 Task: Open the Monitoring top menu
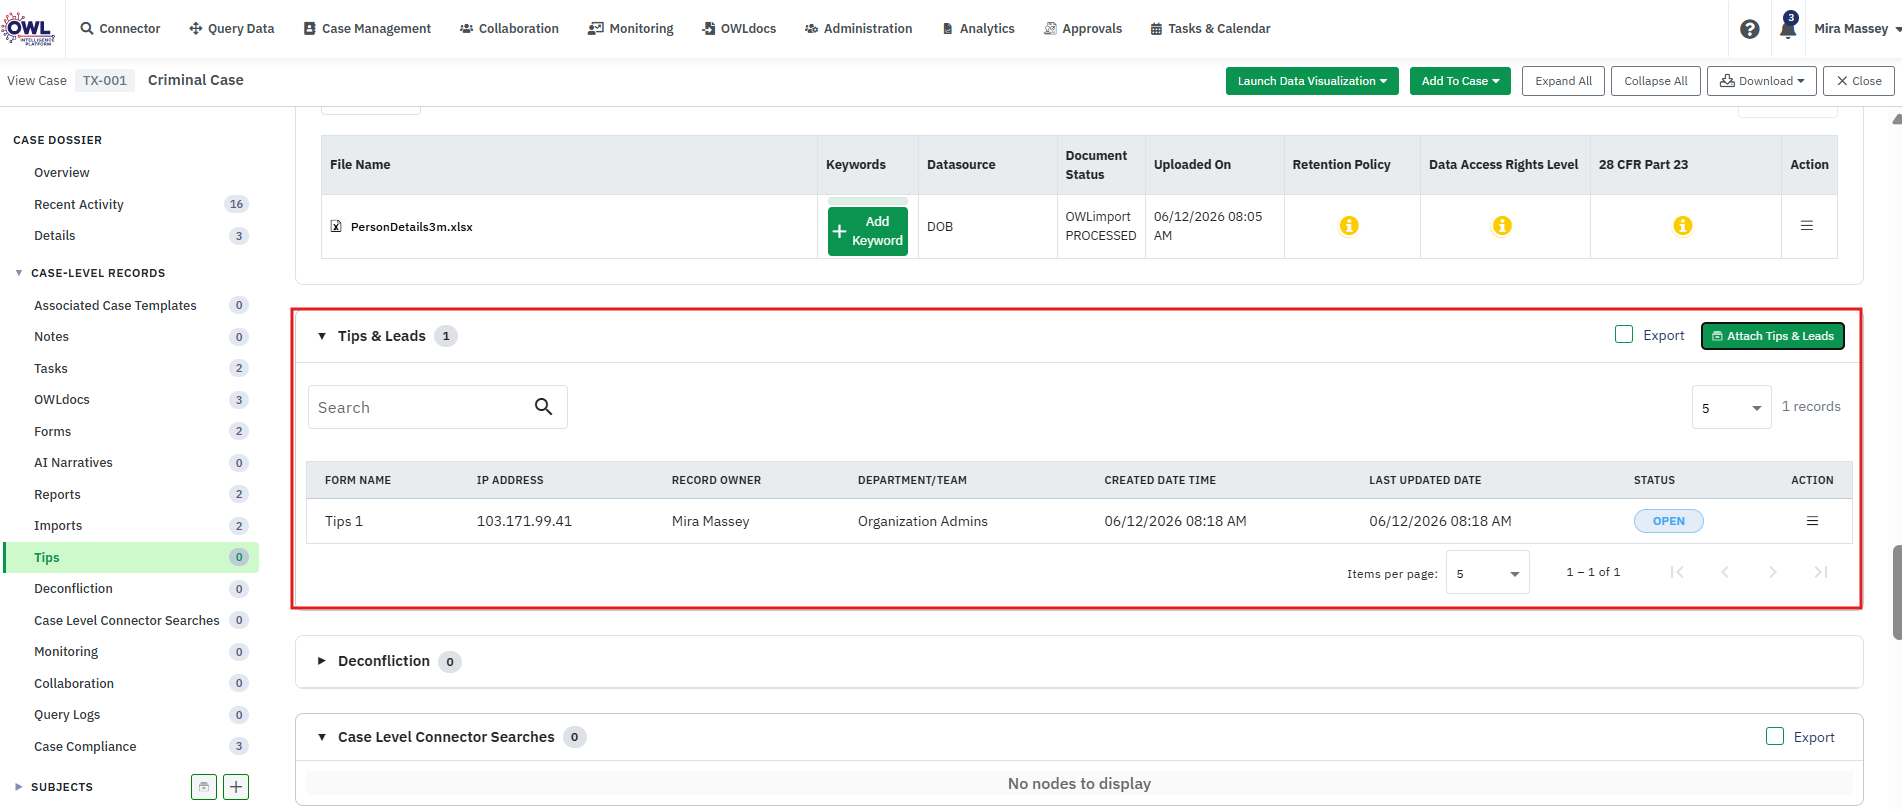pos(631,28)
